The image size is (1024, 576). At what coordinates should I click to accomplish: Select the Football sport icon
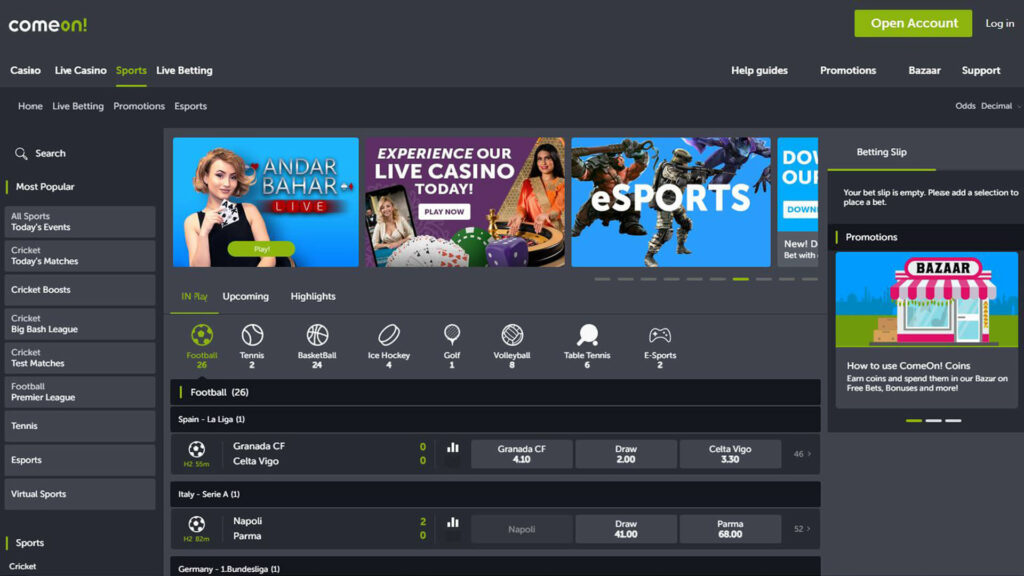202,336
